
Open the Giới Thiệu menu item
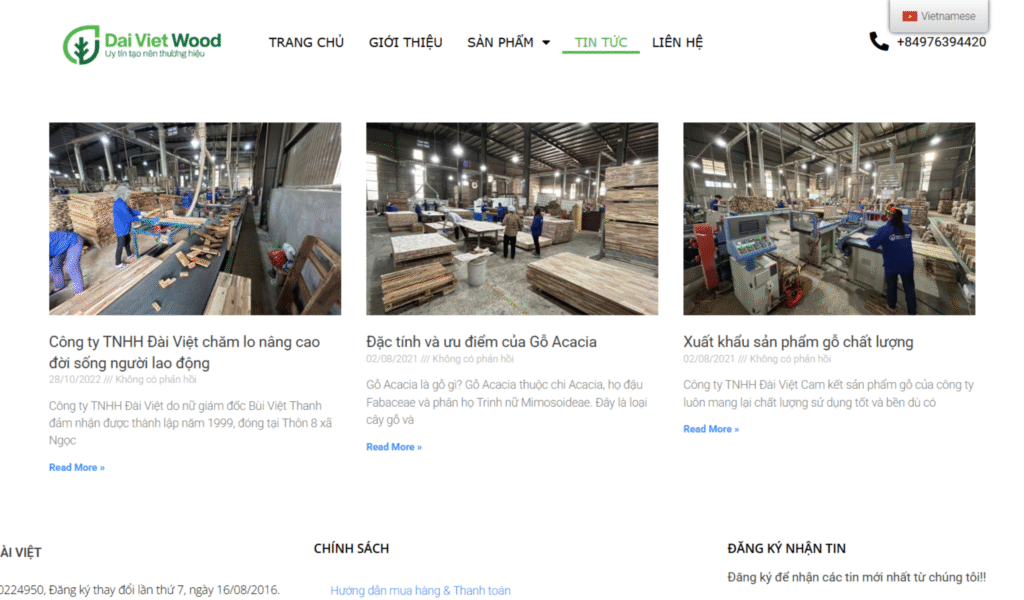[405, 43]
